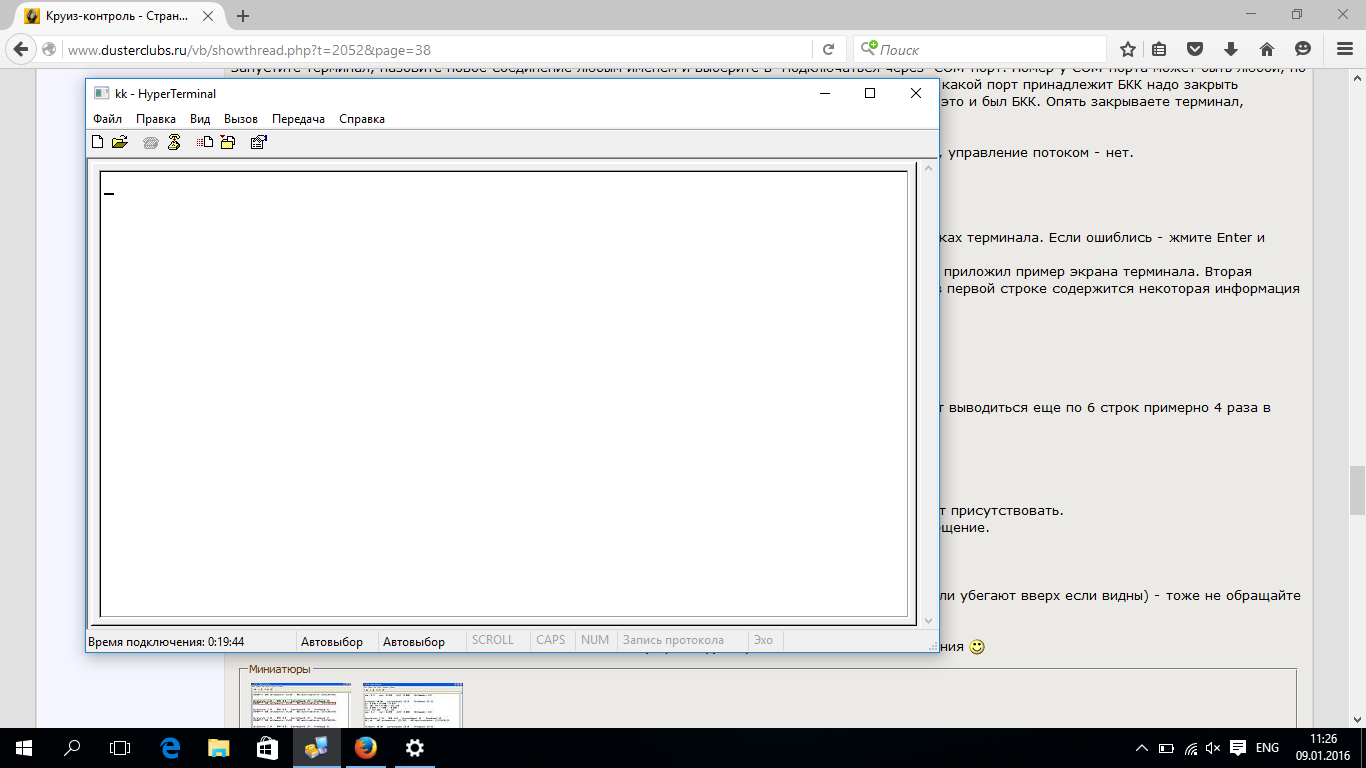Click the Firefox Поиск search box
Image resolution: width=1366 pixels, height=768 pixels.
[x=980, y=49]
